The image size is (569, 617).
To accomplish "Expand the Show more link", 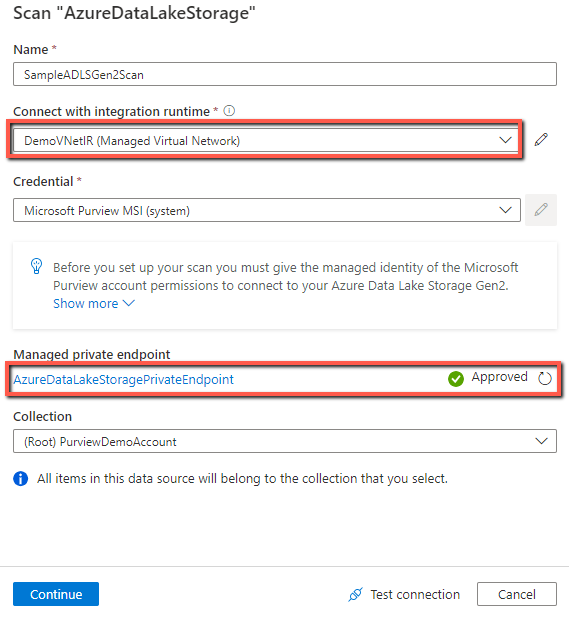I will pos(94,303).
